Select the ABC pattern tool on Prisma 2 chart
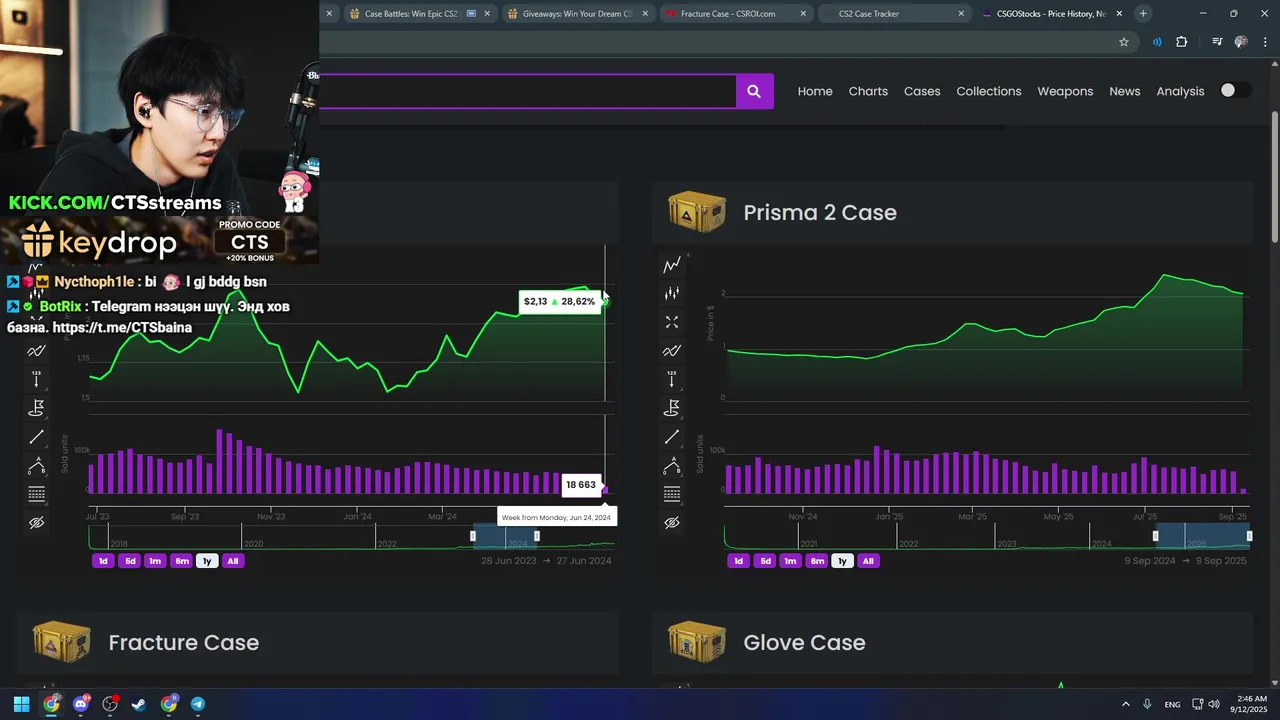 click(x=672, y=466)
